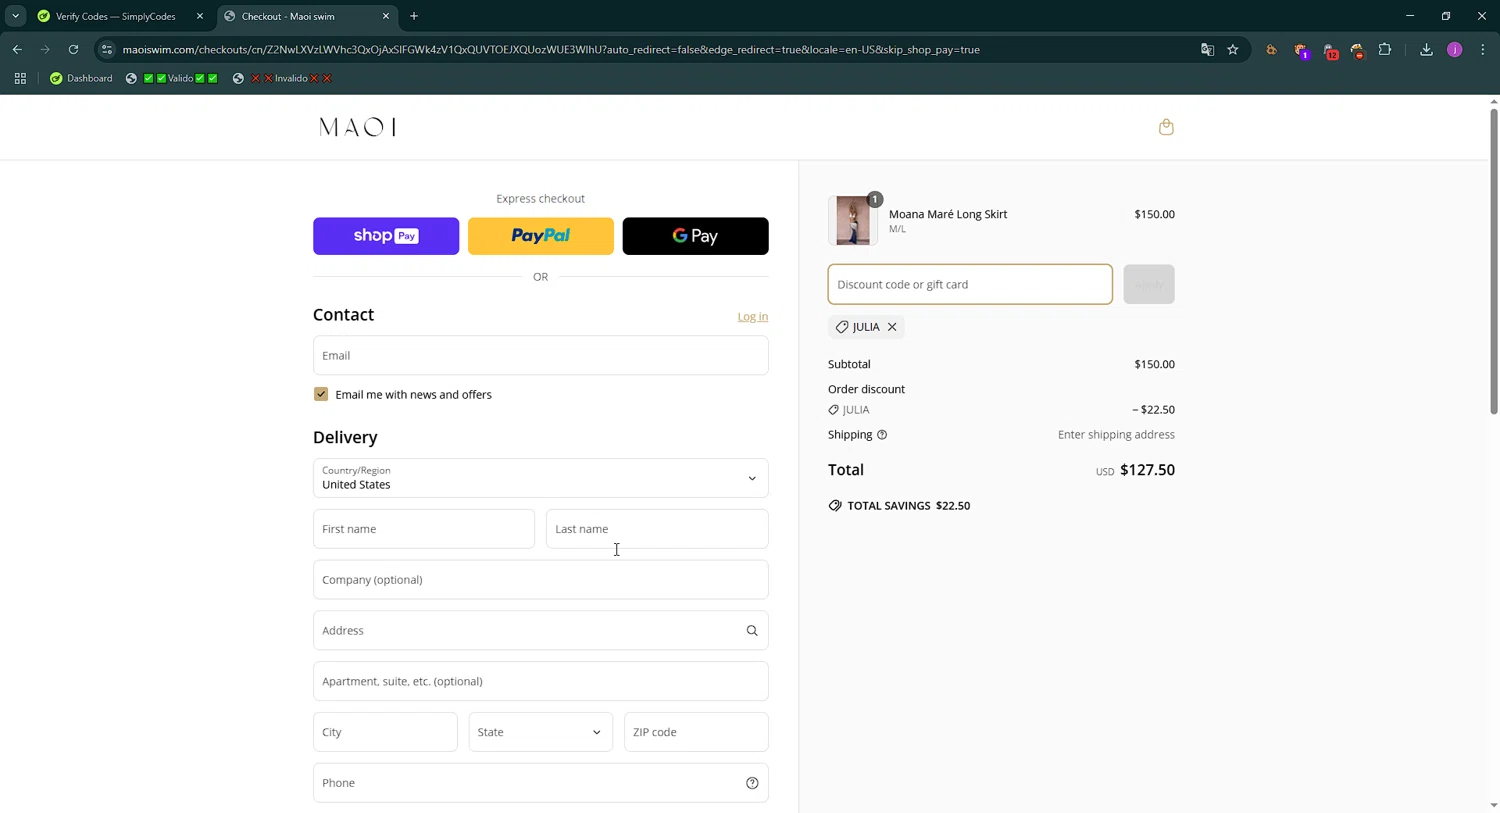The height and width of the screenshot is (813, 1500).
Task: Toggle Email me with news and offers
Action: (x=321, y=394)
